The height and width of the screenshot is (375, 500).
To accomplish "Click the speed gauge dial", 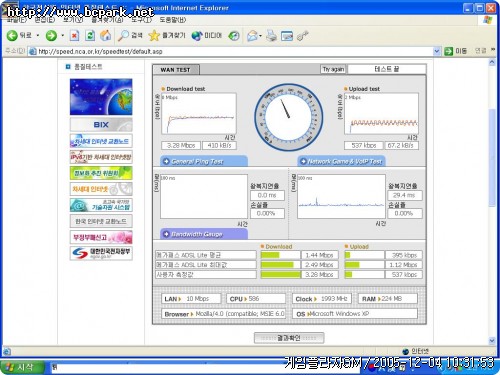I will click(x=289, y=117).
